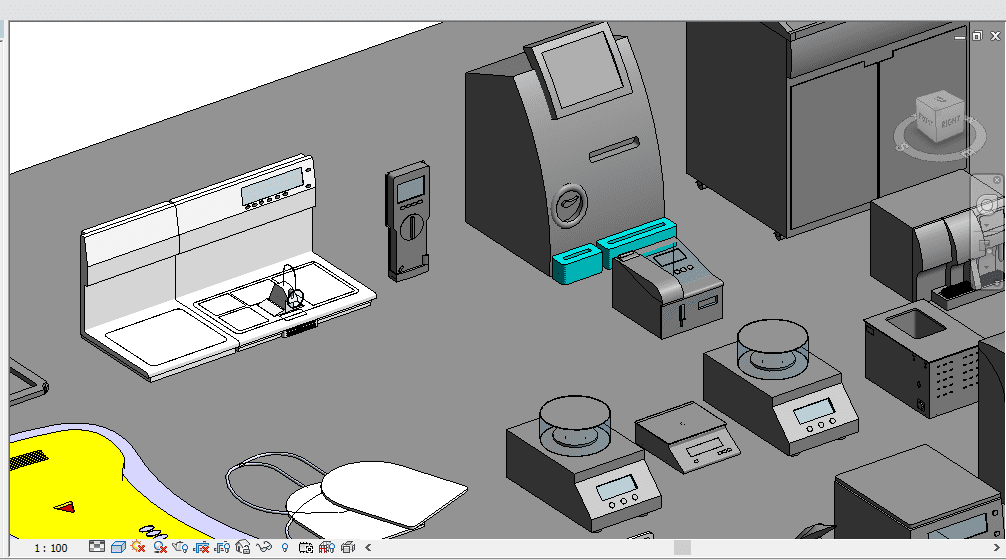The image size is (1006, 560).
Task: Select the large kiosk analyzer with screen
Action: click(x=565, y=148)
